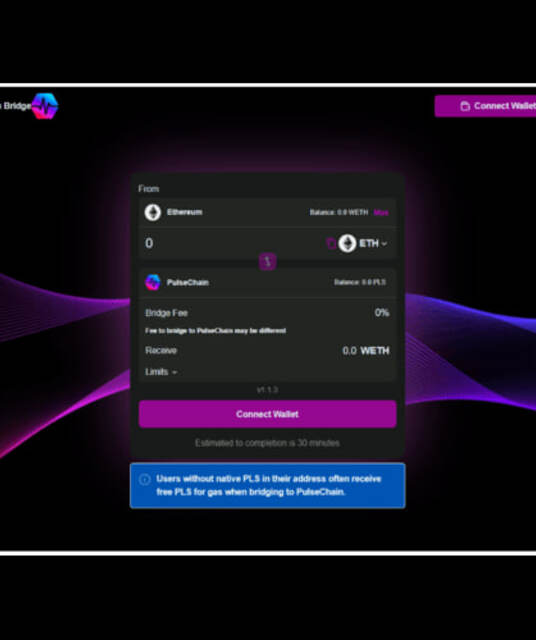Click the large Connect Wallet button in card
536x640 pixels.
click(267, 414)
